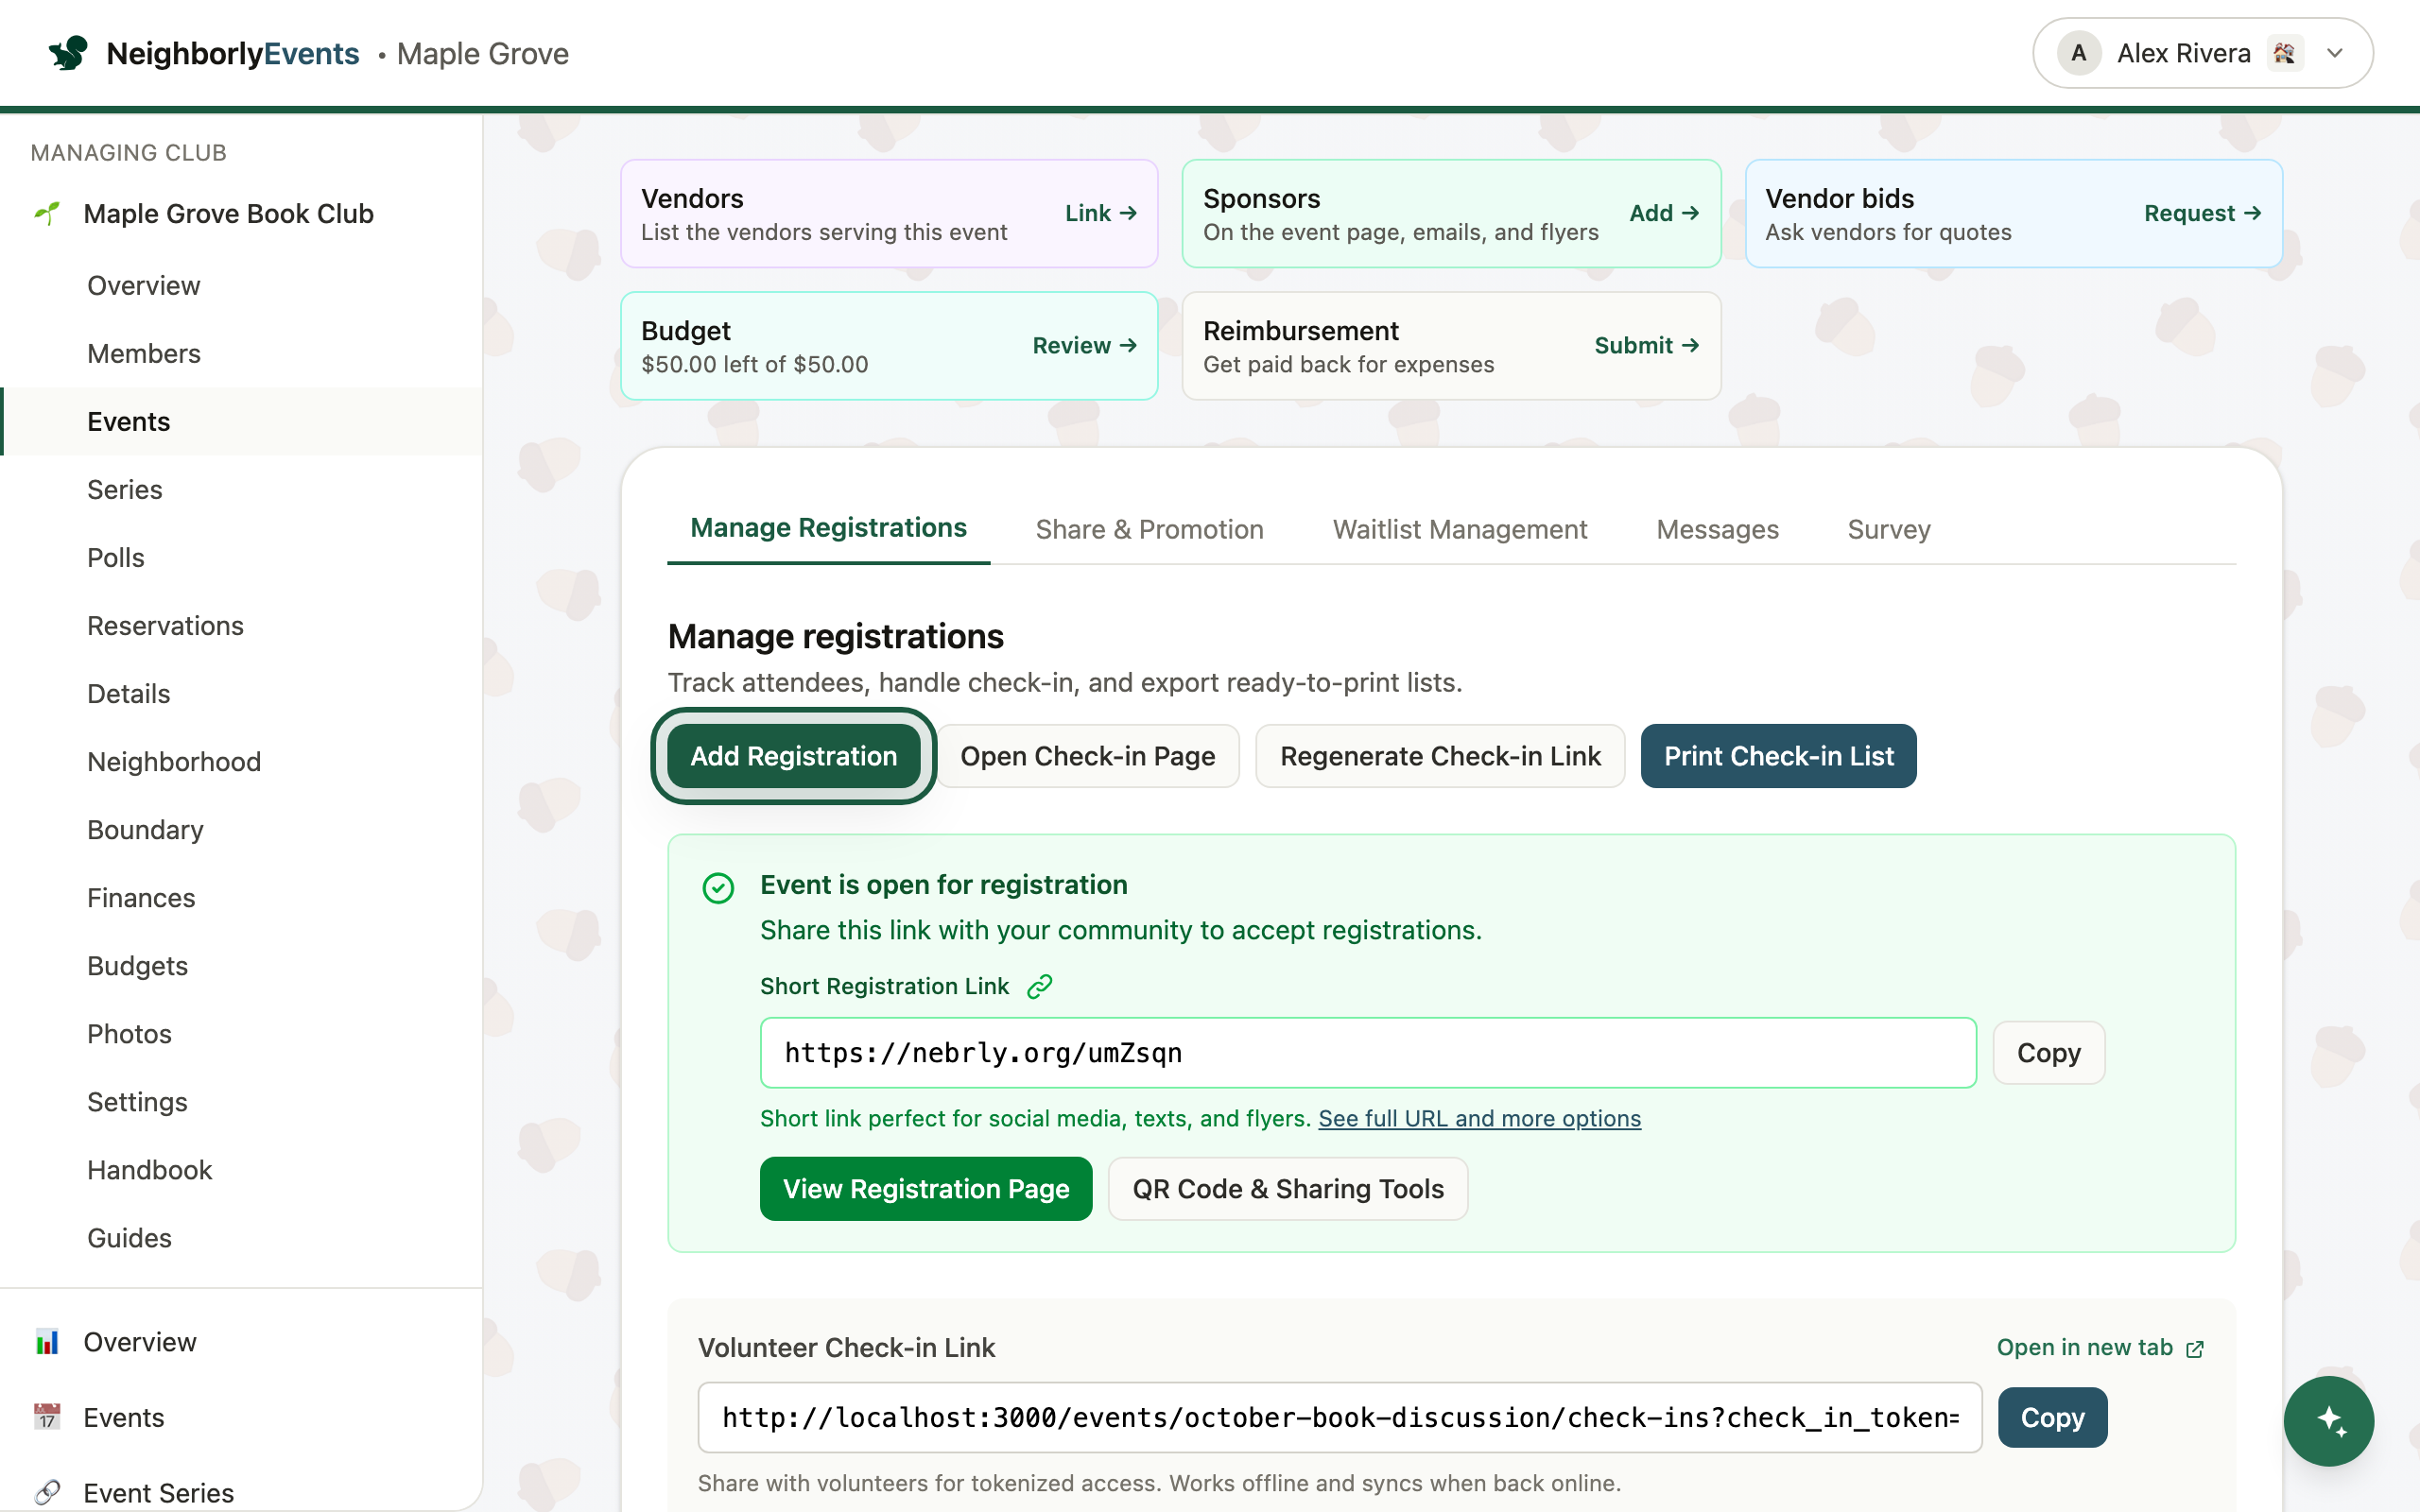The width and height of the screenshot is (2420, 1512).
Task: Click the NeighborlyEvents squirrel logo icon
Action: [68, 53]
